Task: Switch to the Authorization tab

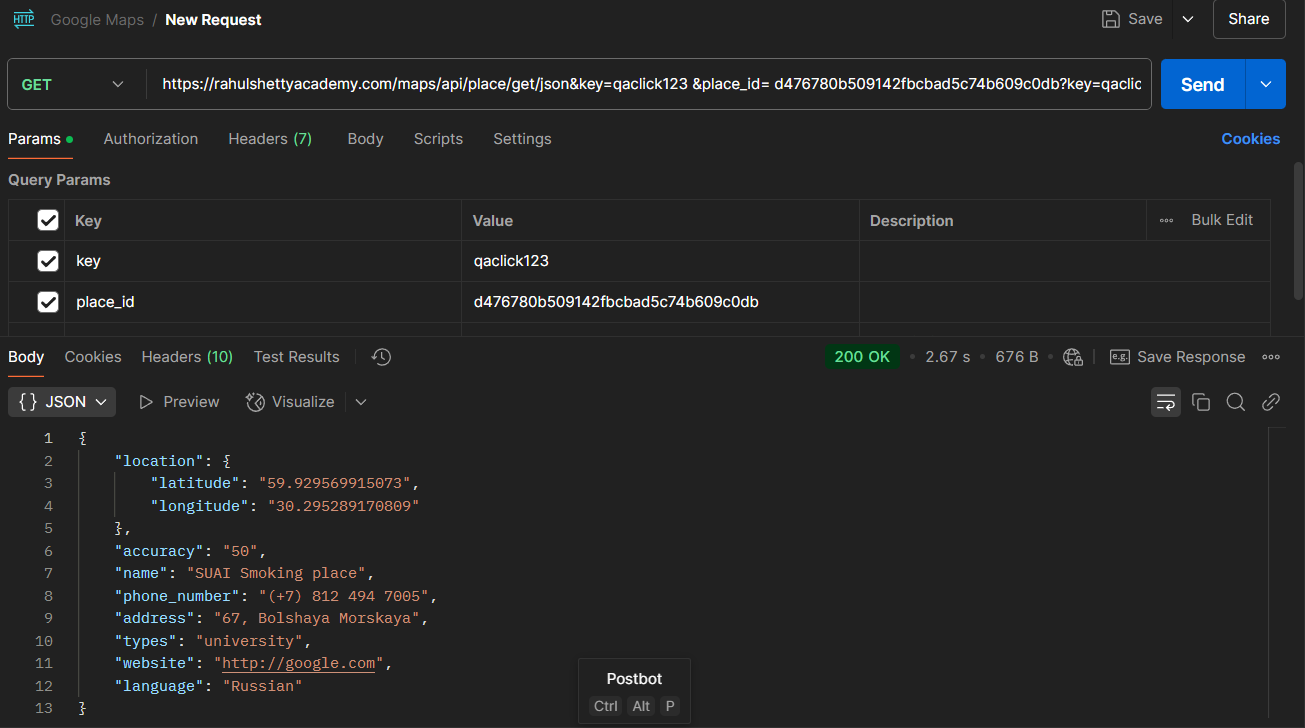Action: click(x=151, y=139)
